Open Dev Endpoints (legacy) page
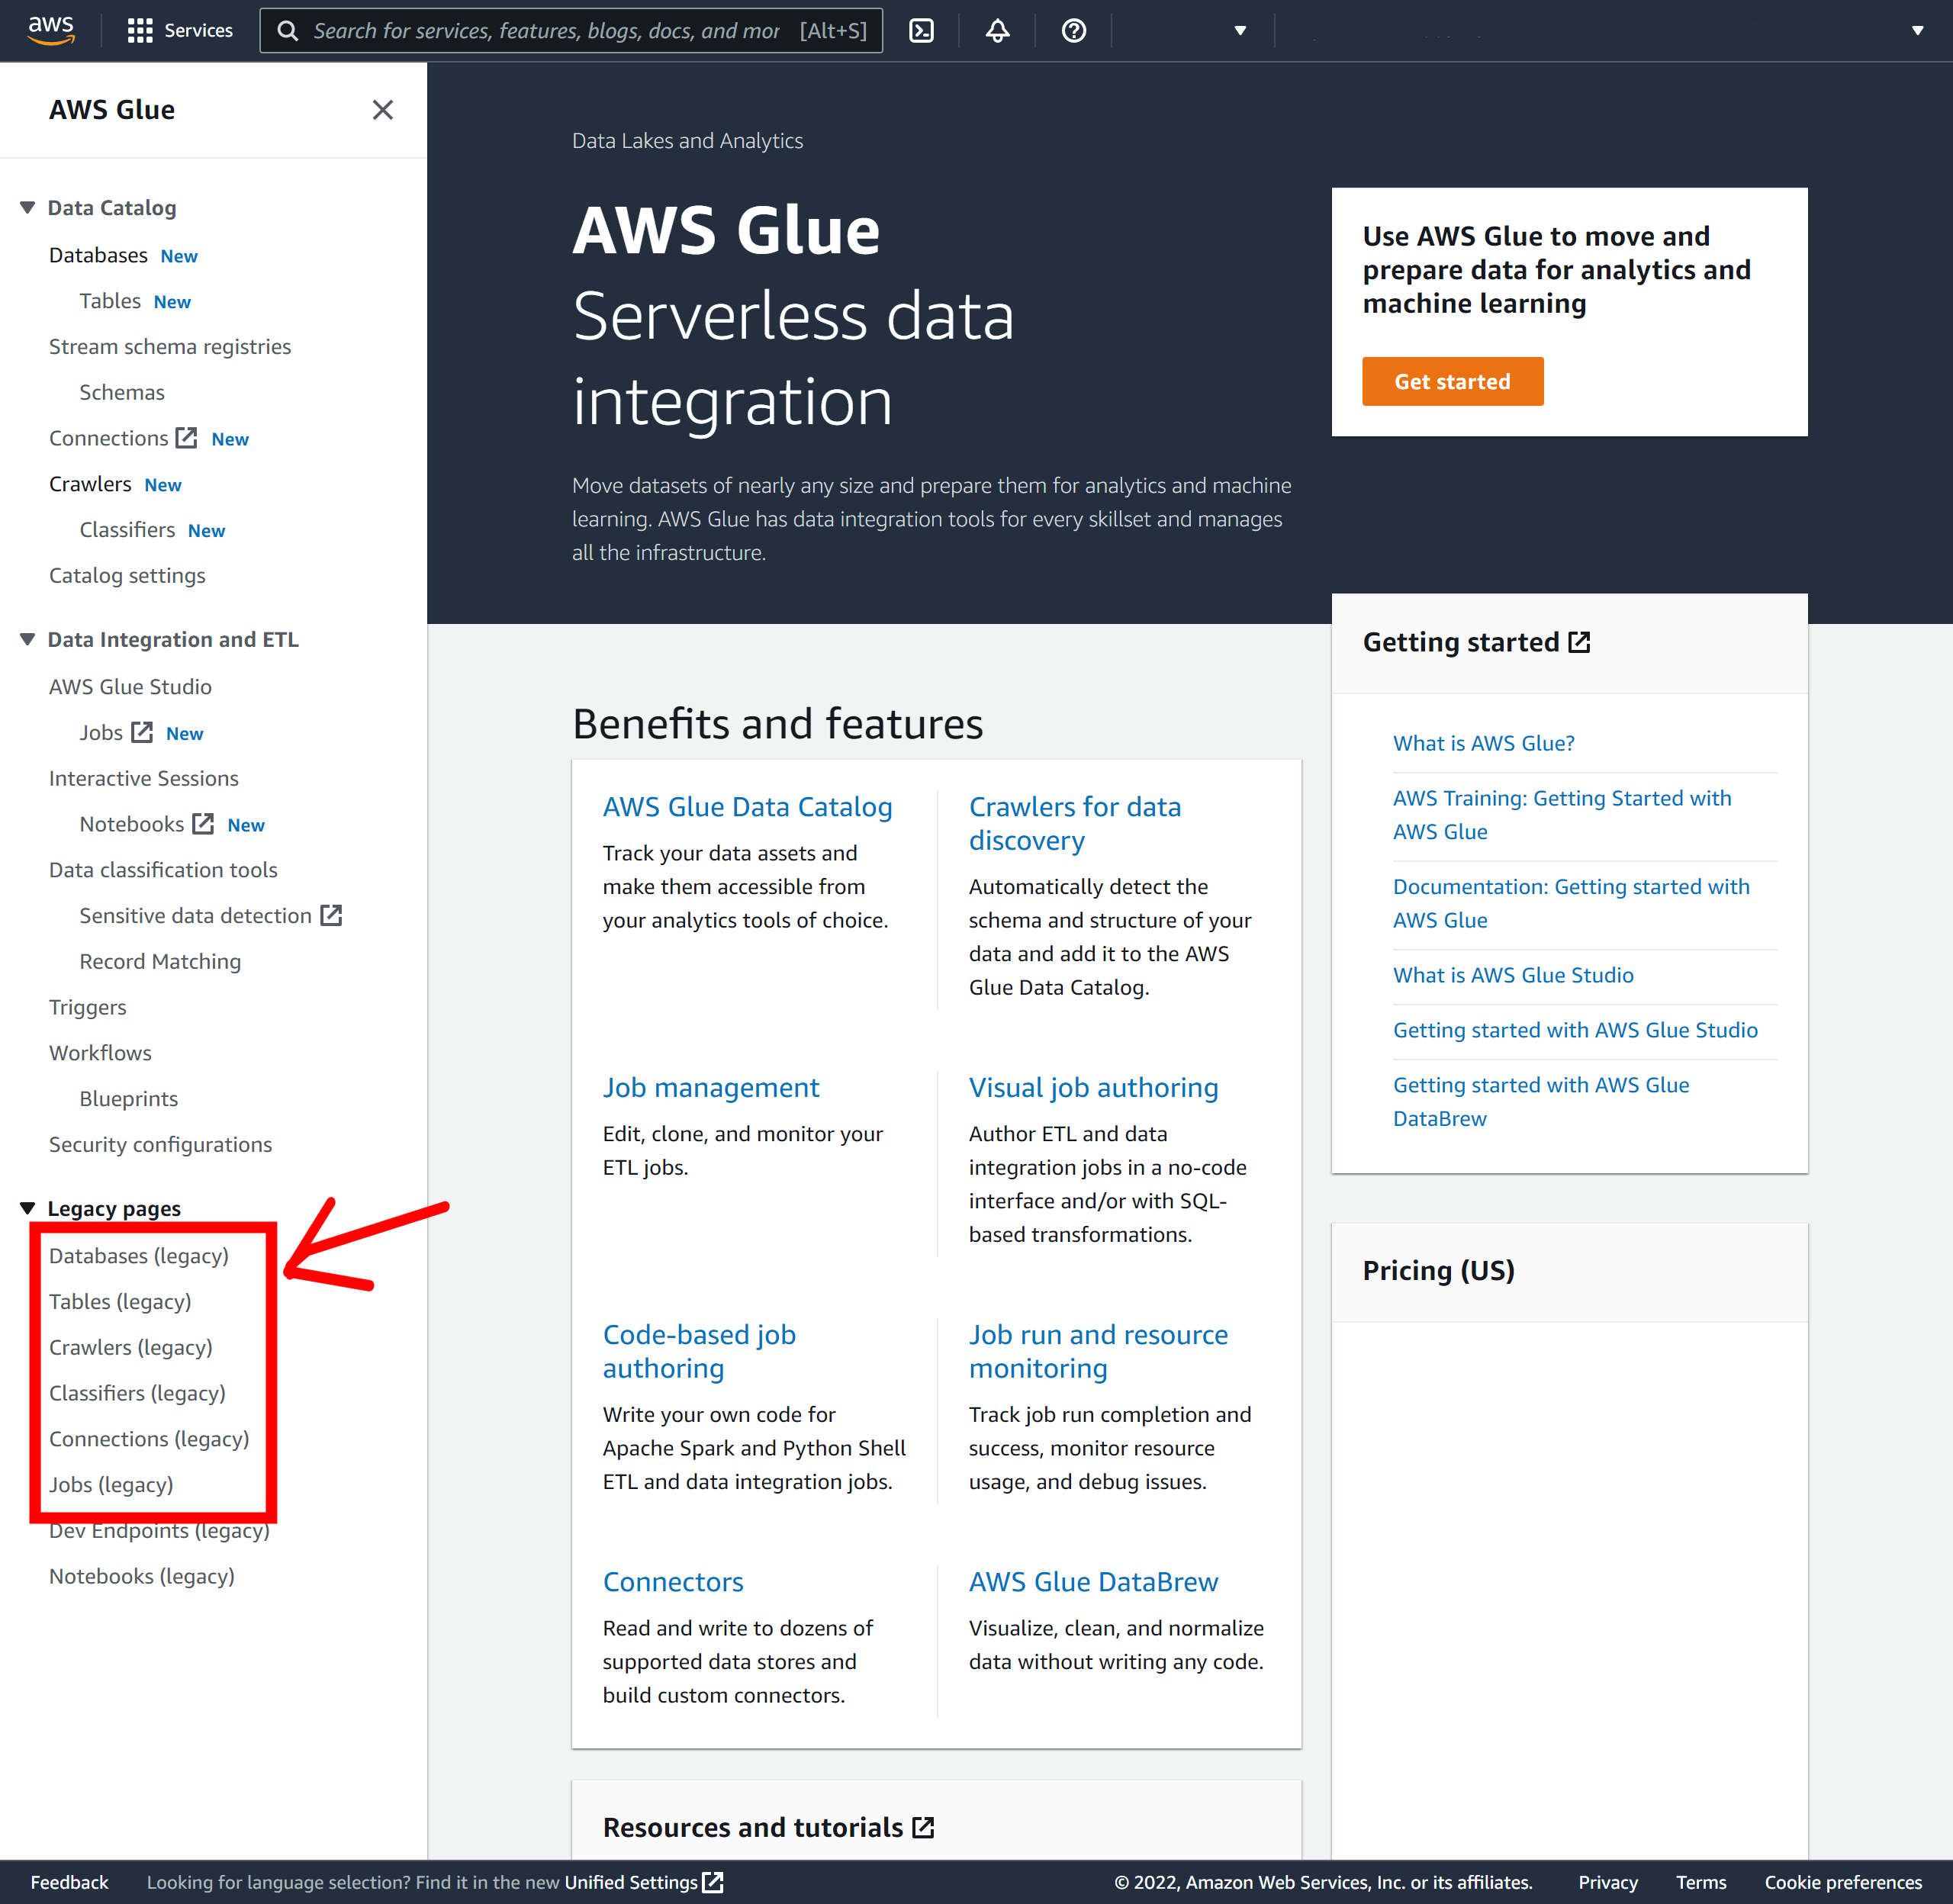This screenshot has width=1953, height=1904. (160, 1531)
